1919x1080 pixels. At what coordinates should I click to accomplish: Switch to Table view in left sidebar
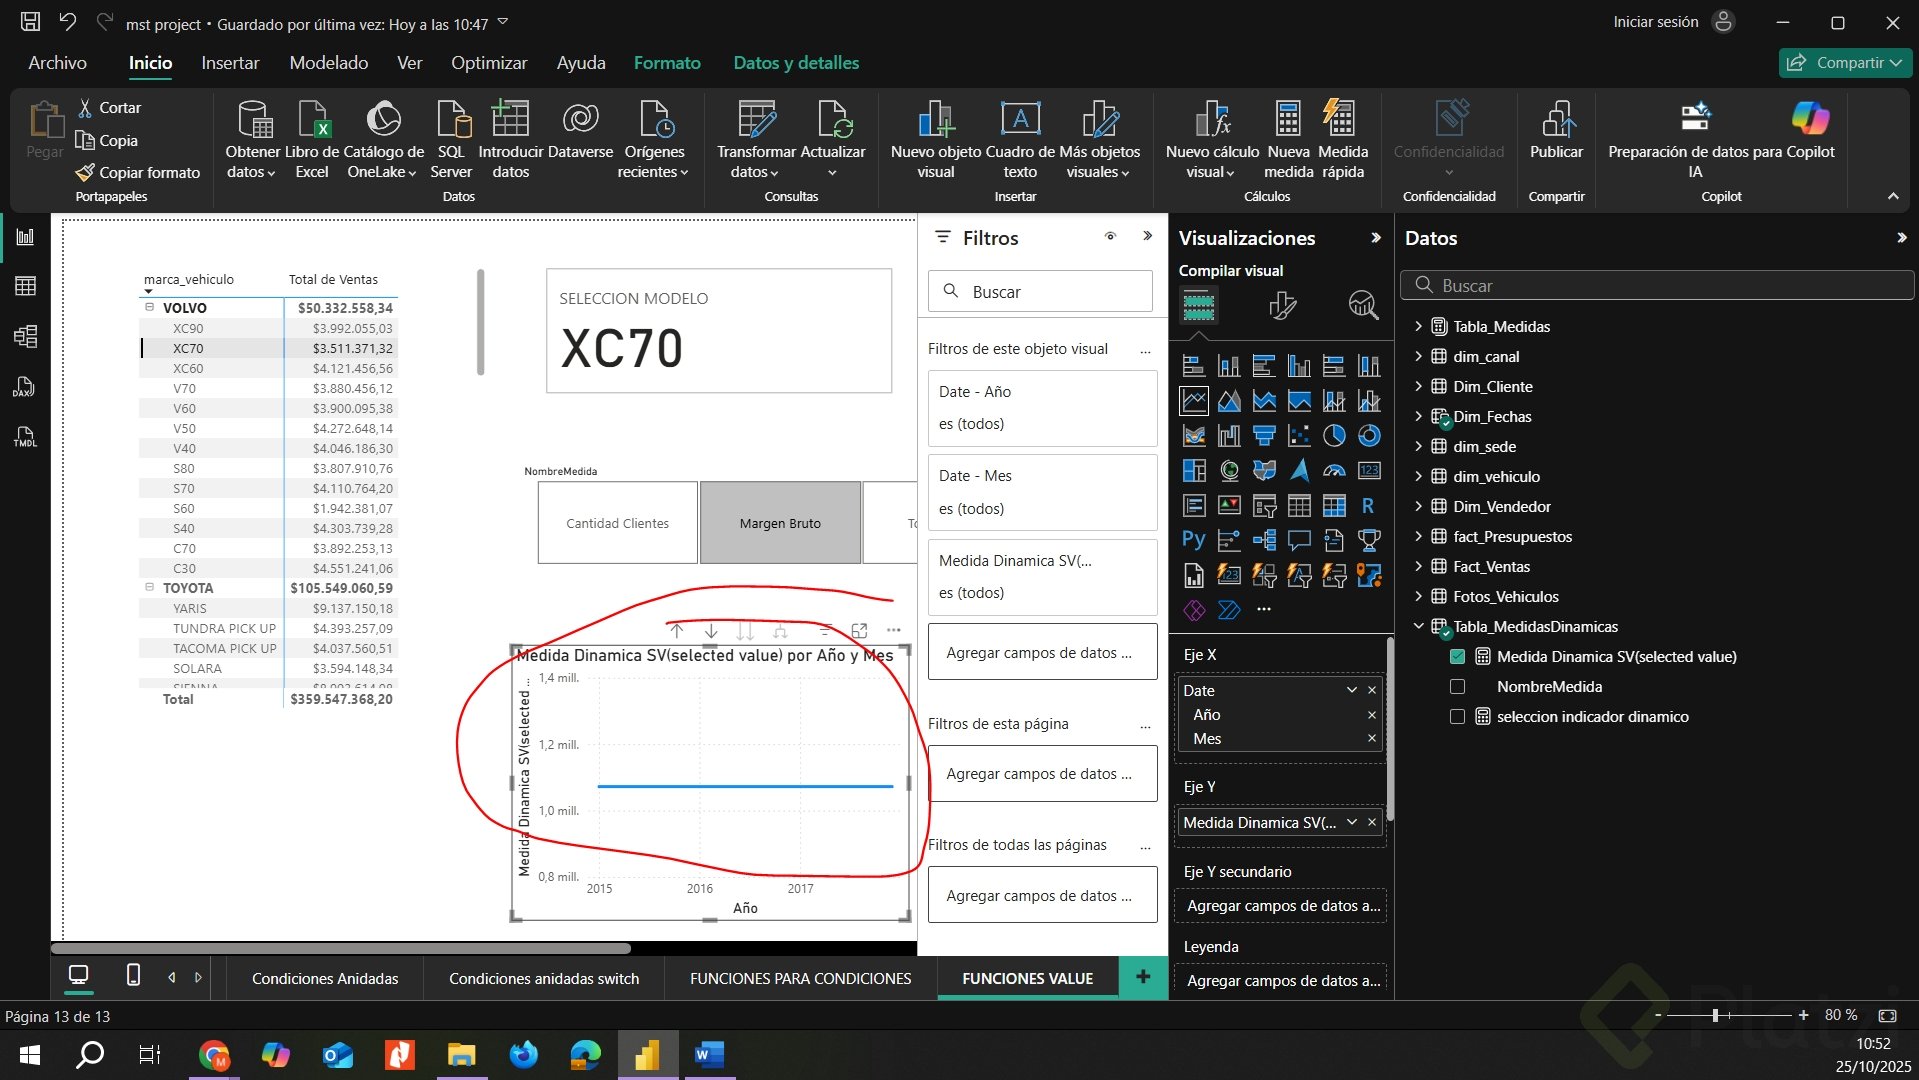coord(25,287)
